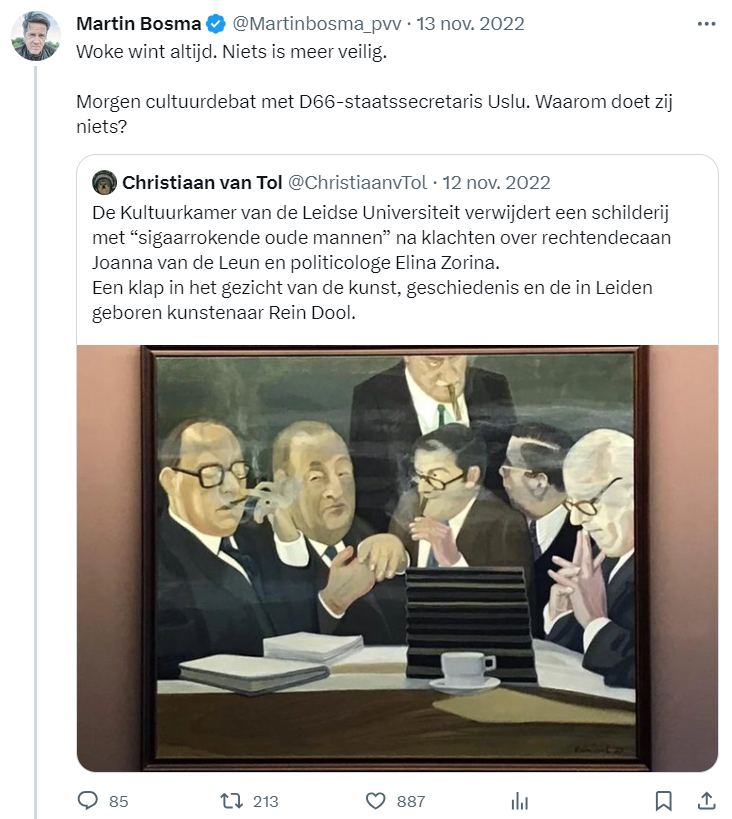Open the three-dot more options menu
The width and height of the screenshot is (732, 819).
click(x=706, y=24)
